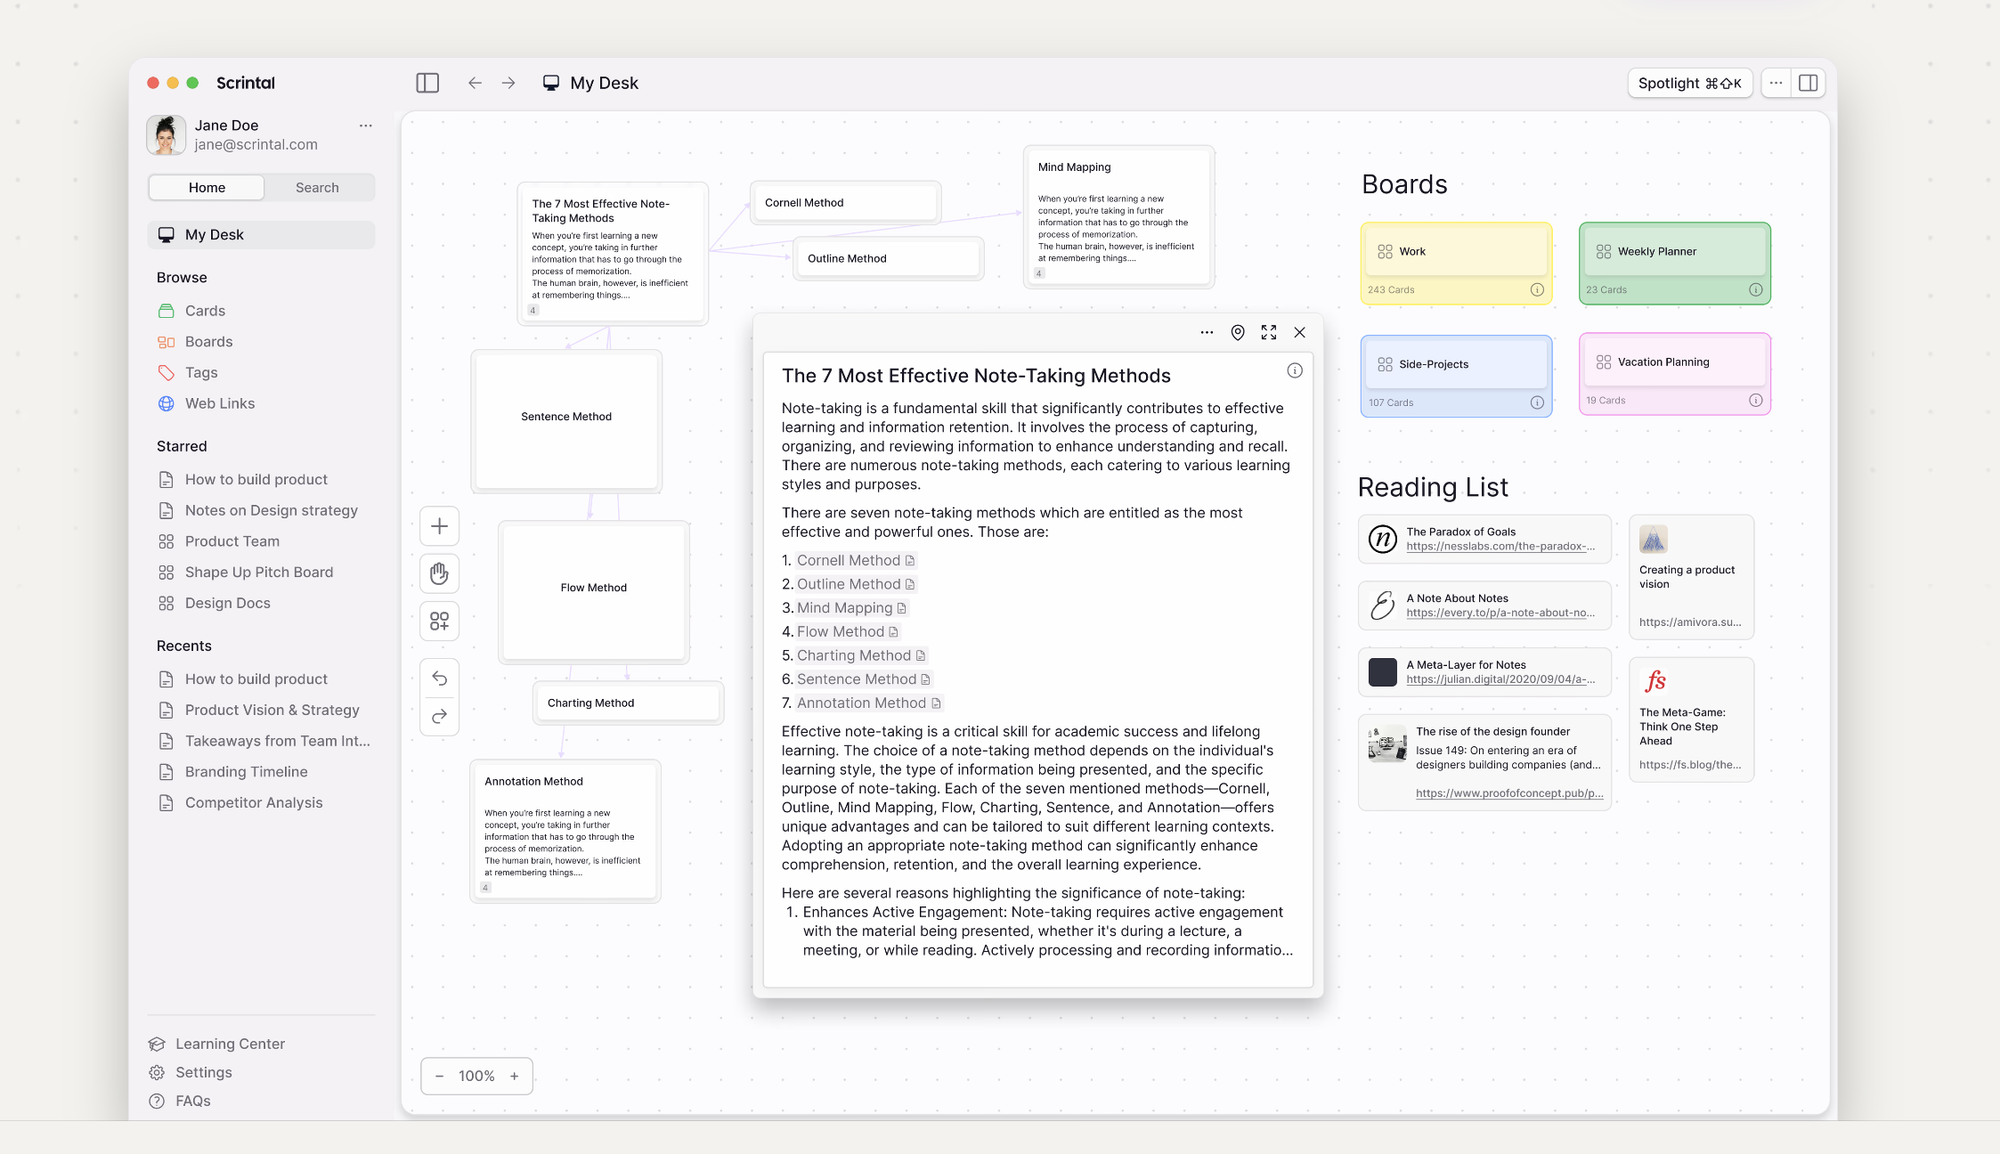Toggle the left sidebar panel icon
Screen dimensions: 2000x1154
[427, 82]
